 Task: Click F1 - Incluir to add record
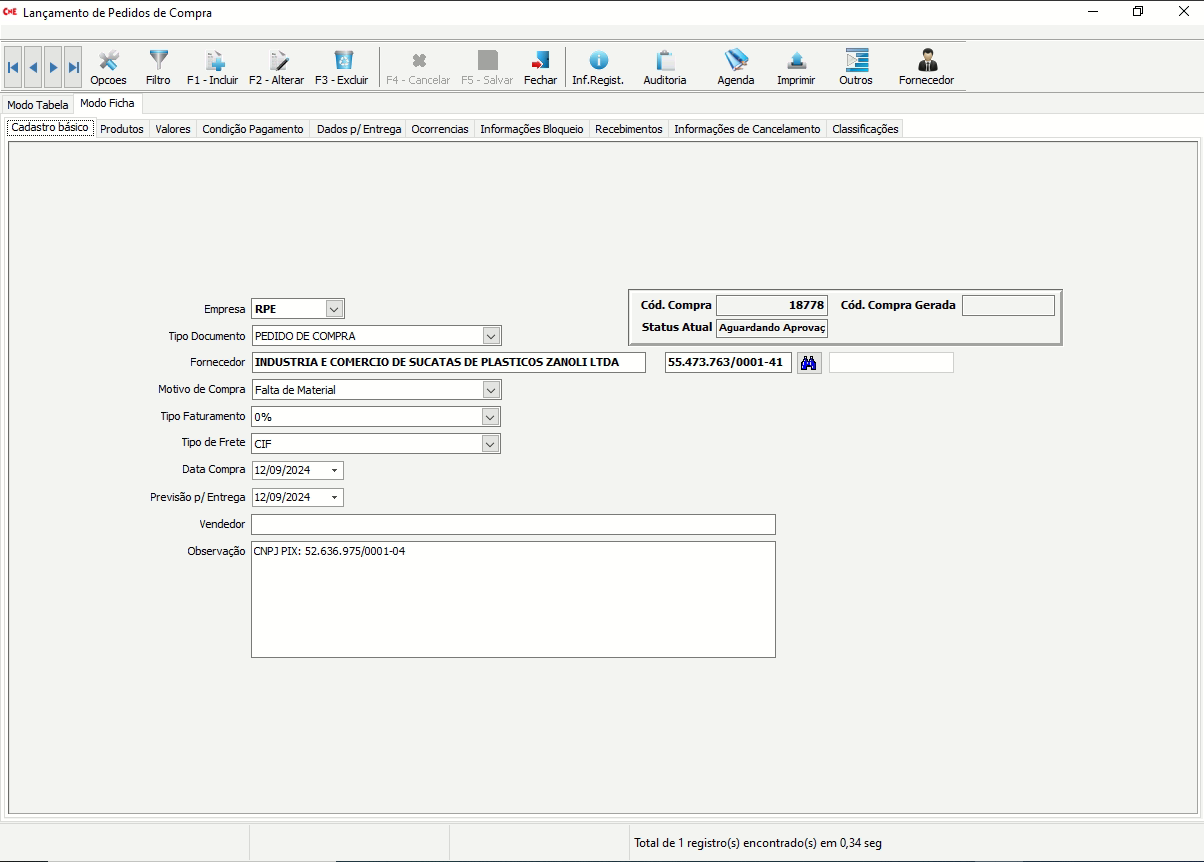click(212, 67)
